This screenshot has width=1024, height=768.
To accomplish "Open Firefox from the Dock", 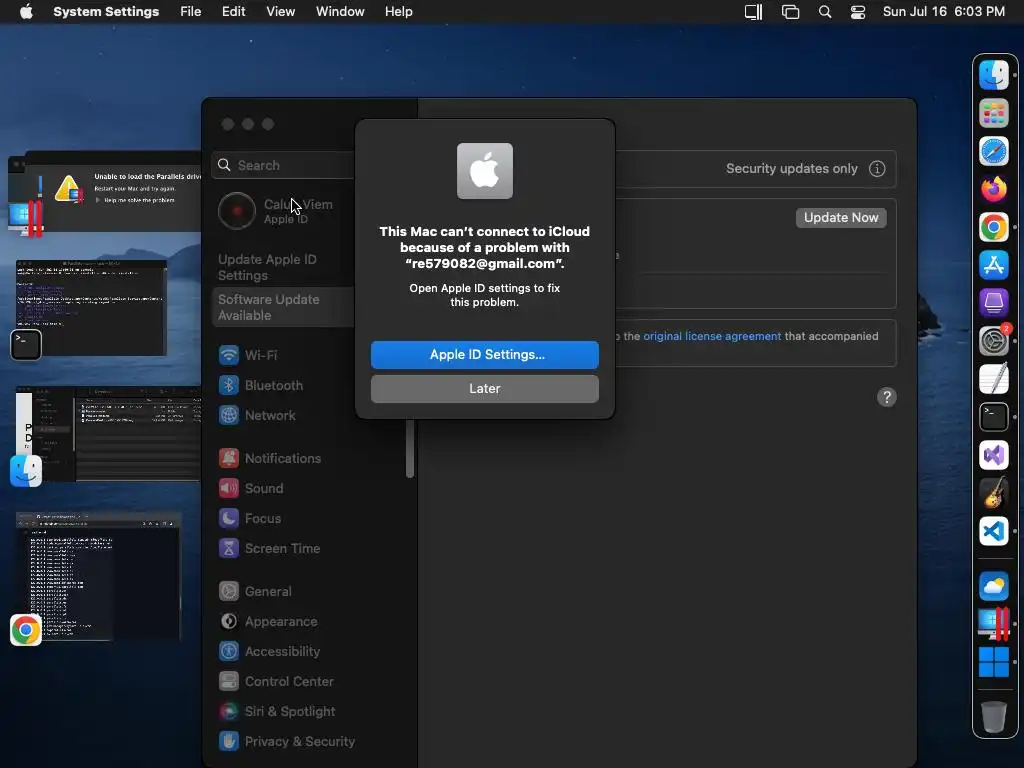I will pyautogui.click(x=994, y=189).
